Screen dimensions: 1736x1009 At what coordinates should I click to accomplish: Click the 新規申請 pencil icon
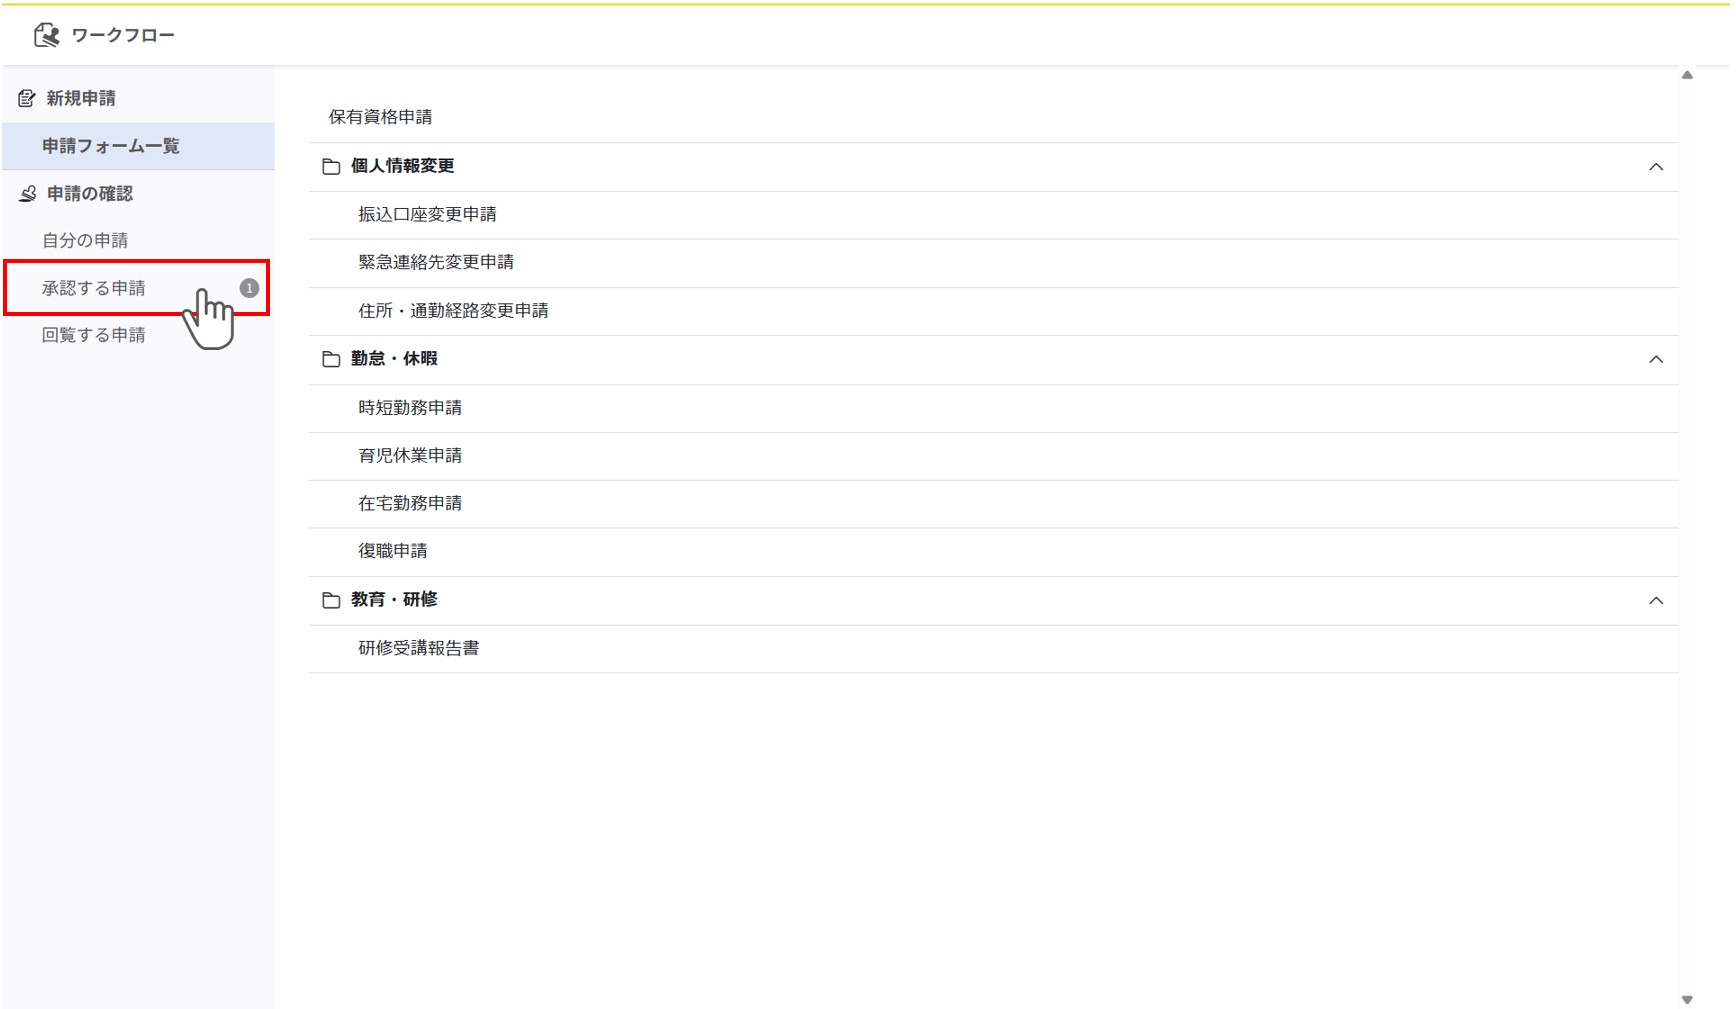pyautogui.click(x=27, y=98)
